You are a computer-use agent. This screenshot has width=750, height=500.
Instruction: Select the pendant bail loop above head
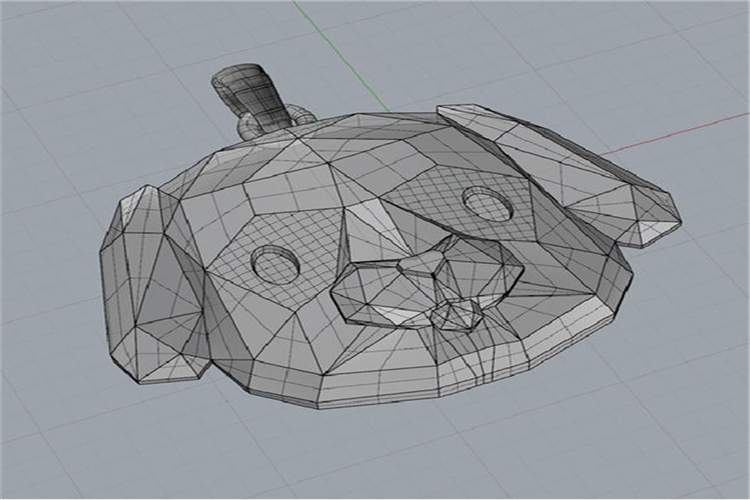click(x=245, y=90)
